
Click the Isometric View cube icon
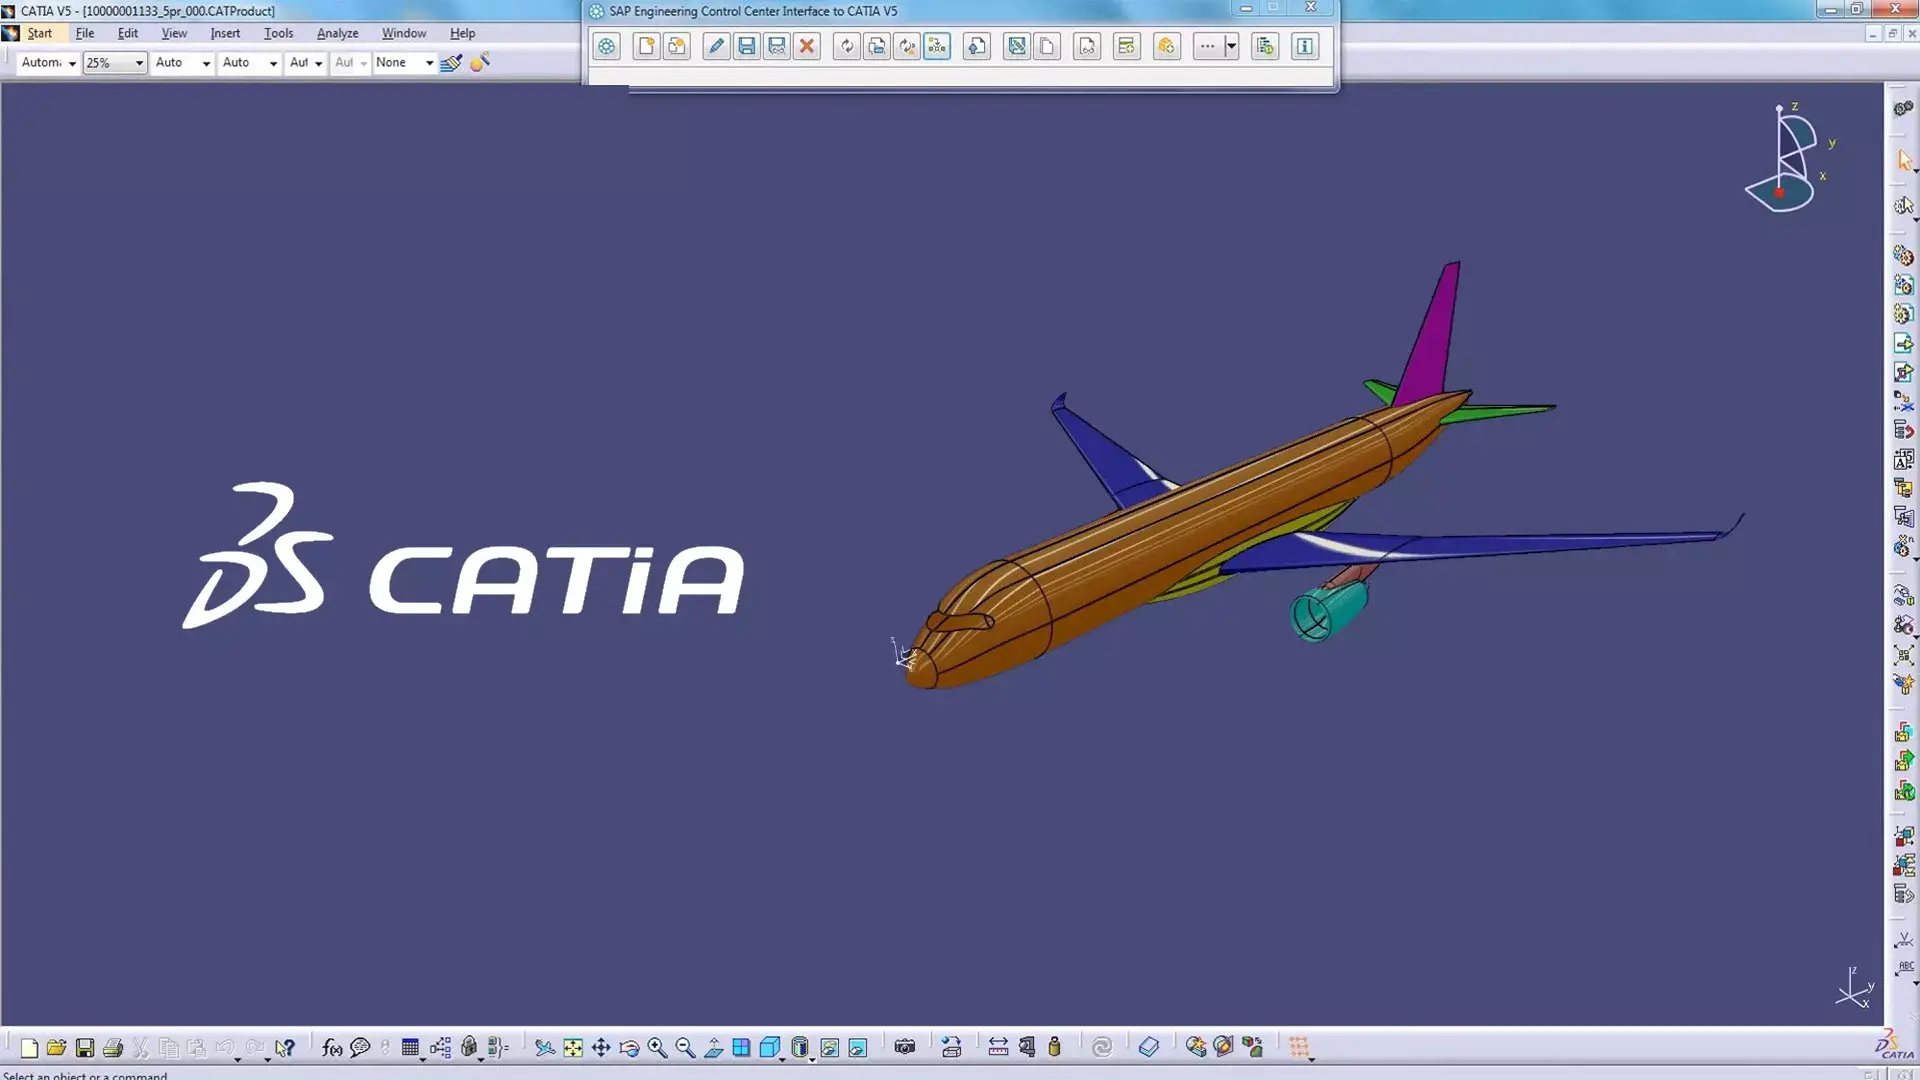pos(770,1046)
